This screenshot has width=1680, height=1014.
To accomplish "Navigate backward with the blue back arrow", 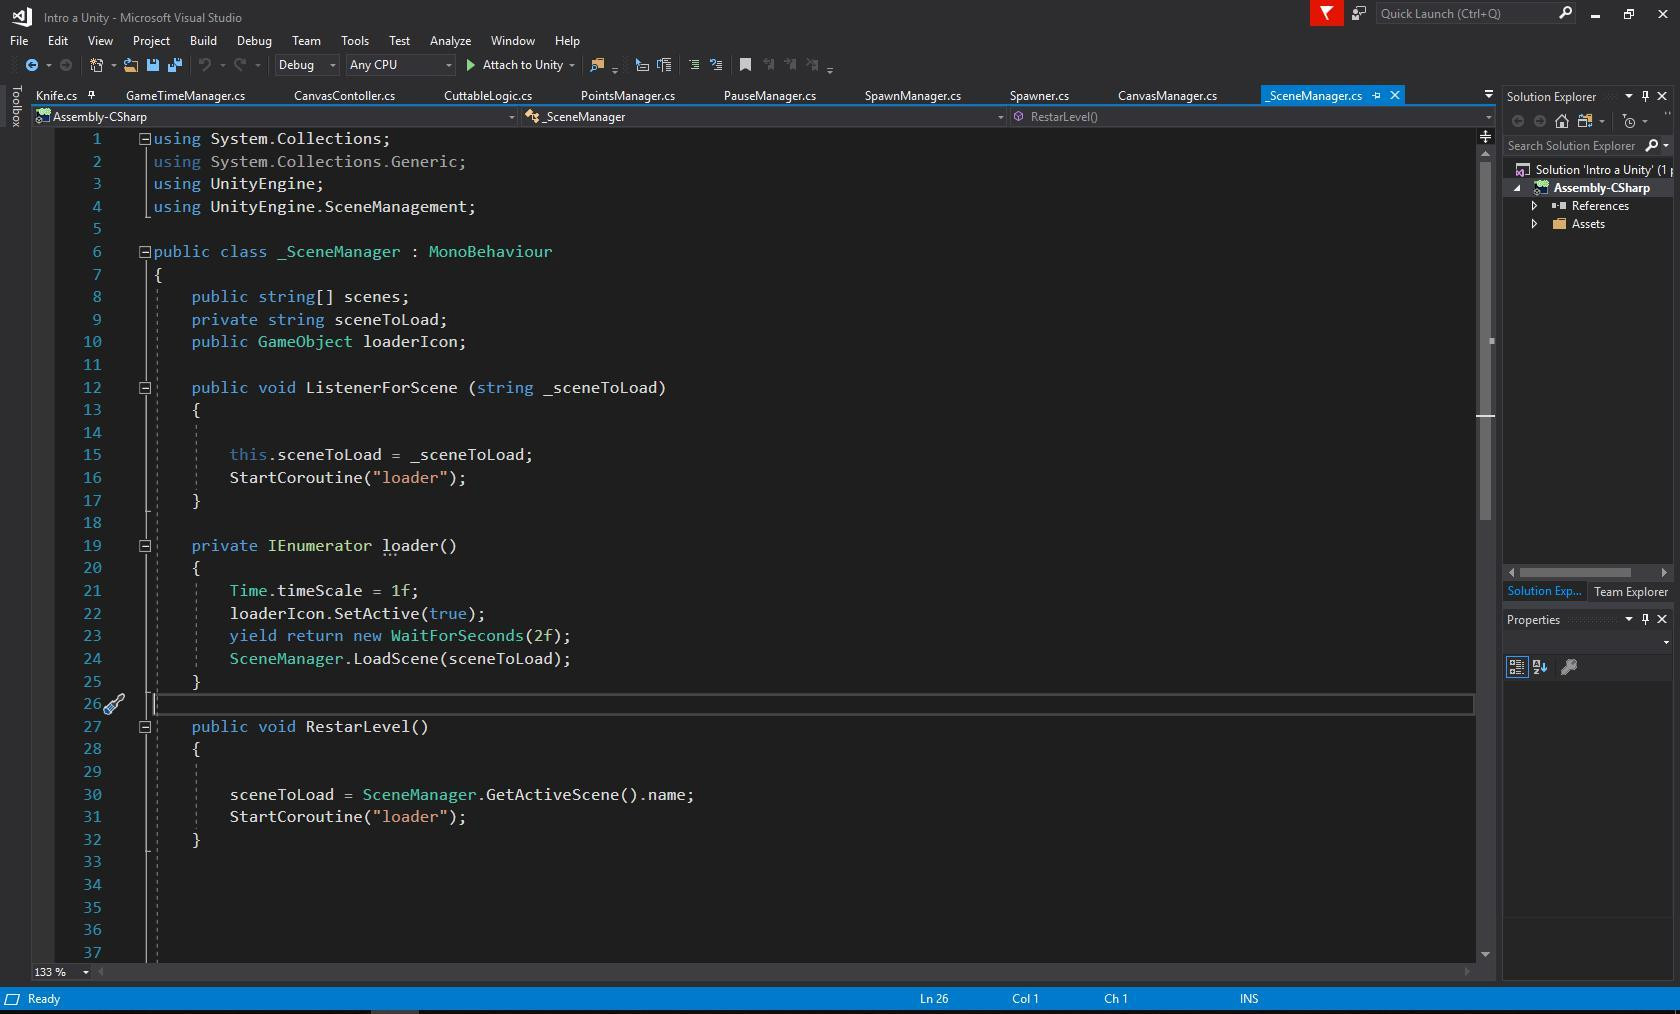I will pos(32,65).
